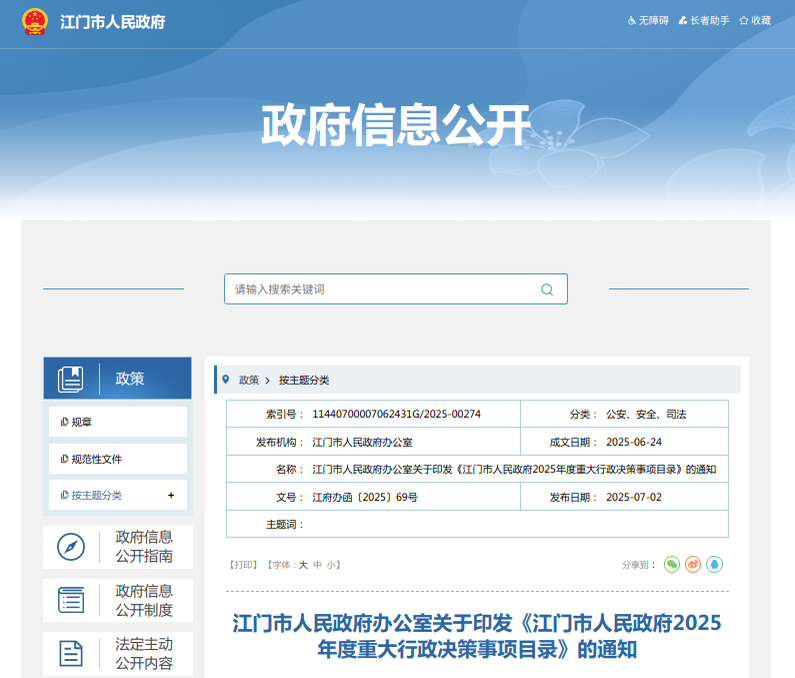The image size is (795, 678).
Task: Click the compass icon for 政府信息公开指南
Action: click(71, 547)
